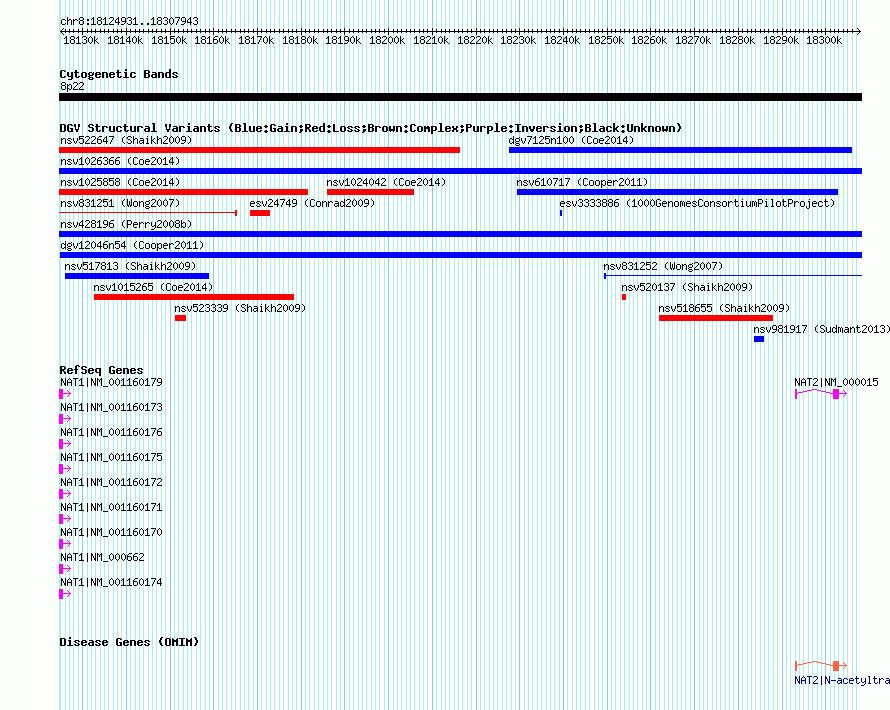Open the NAT2|N-acetyltra OMIM label
This screenshot has height=710, width=890.
point(842,680)
